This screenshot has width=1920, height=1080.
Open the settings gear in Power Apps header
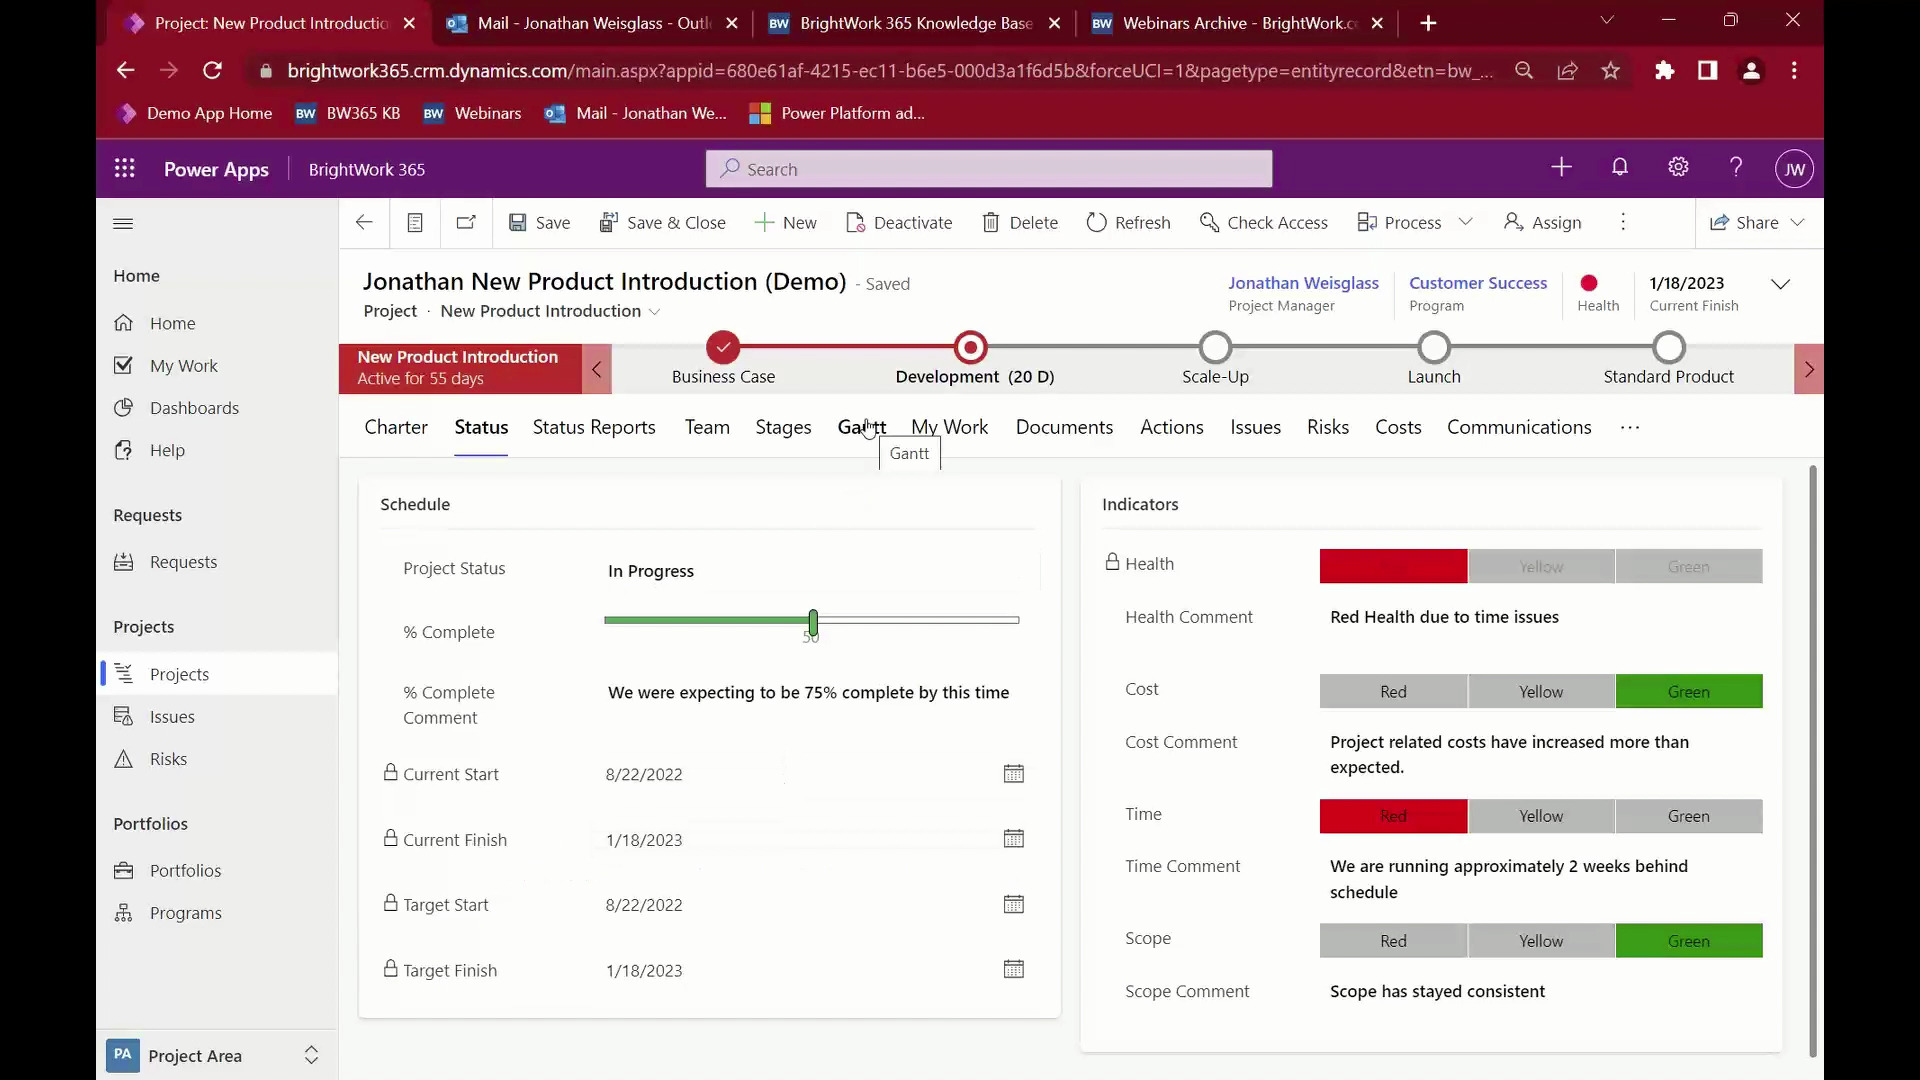pyautogui.click(x=1678, y=168)
